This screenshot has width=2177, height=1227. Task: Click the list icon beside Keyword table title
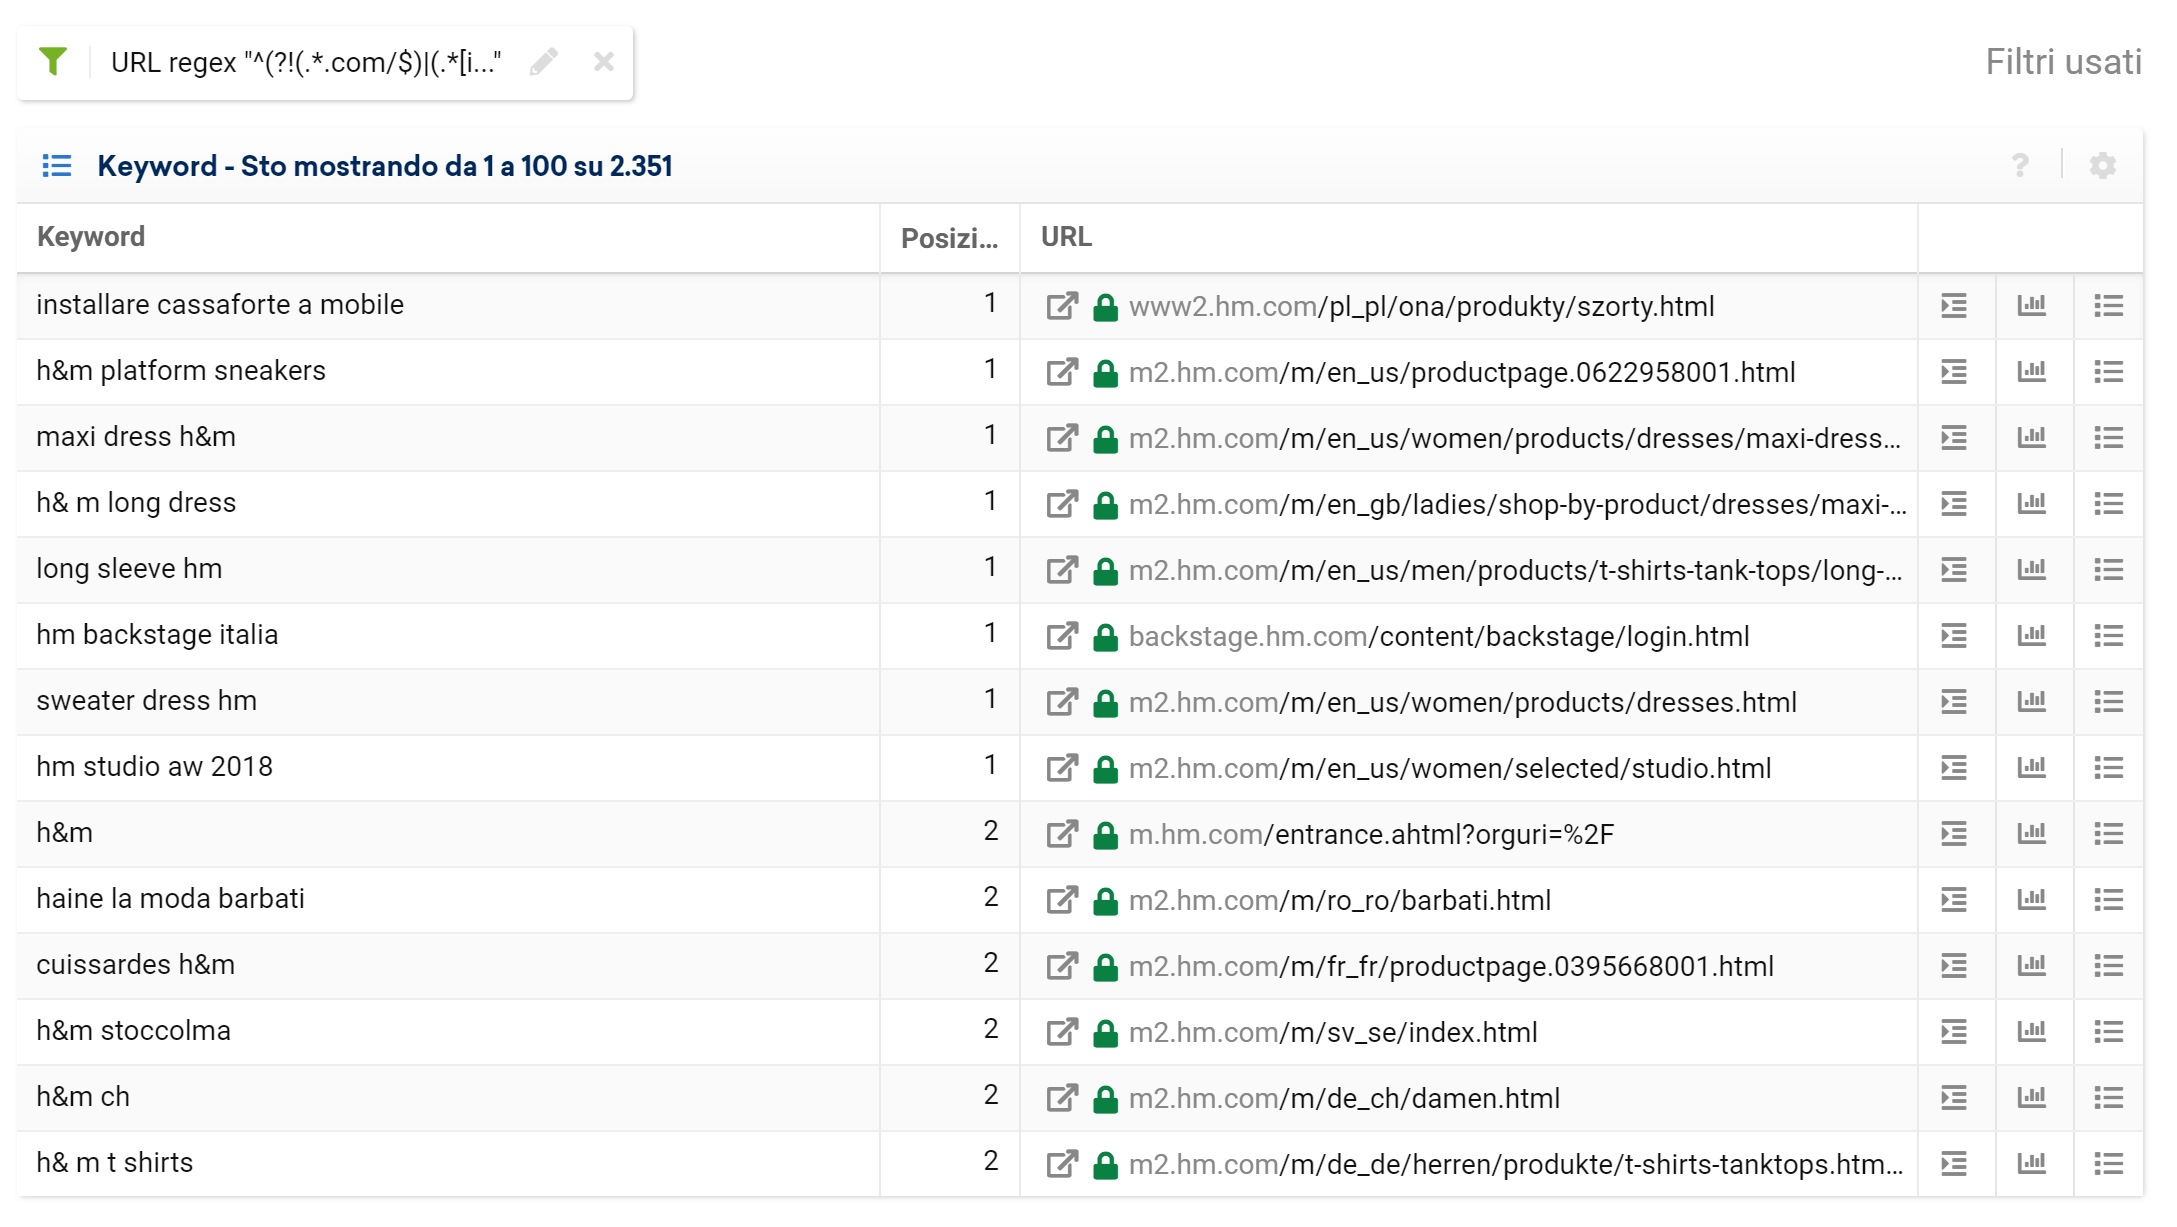click(57, 165)
